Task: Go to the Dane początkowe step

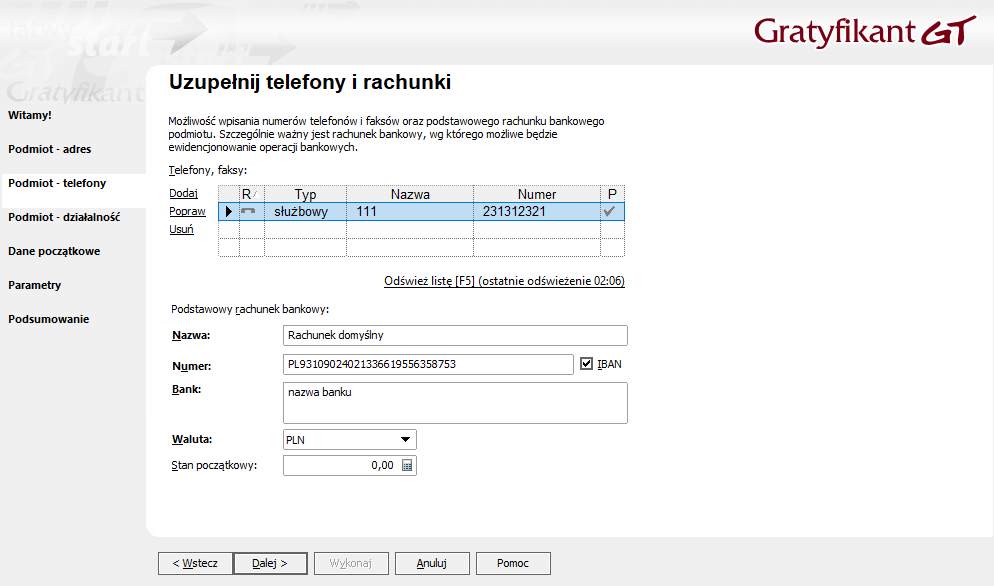Action: pyautogui.click(x=54, y=251)
